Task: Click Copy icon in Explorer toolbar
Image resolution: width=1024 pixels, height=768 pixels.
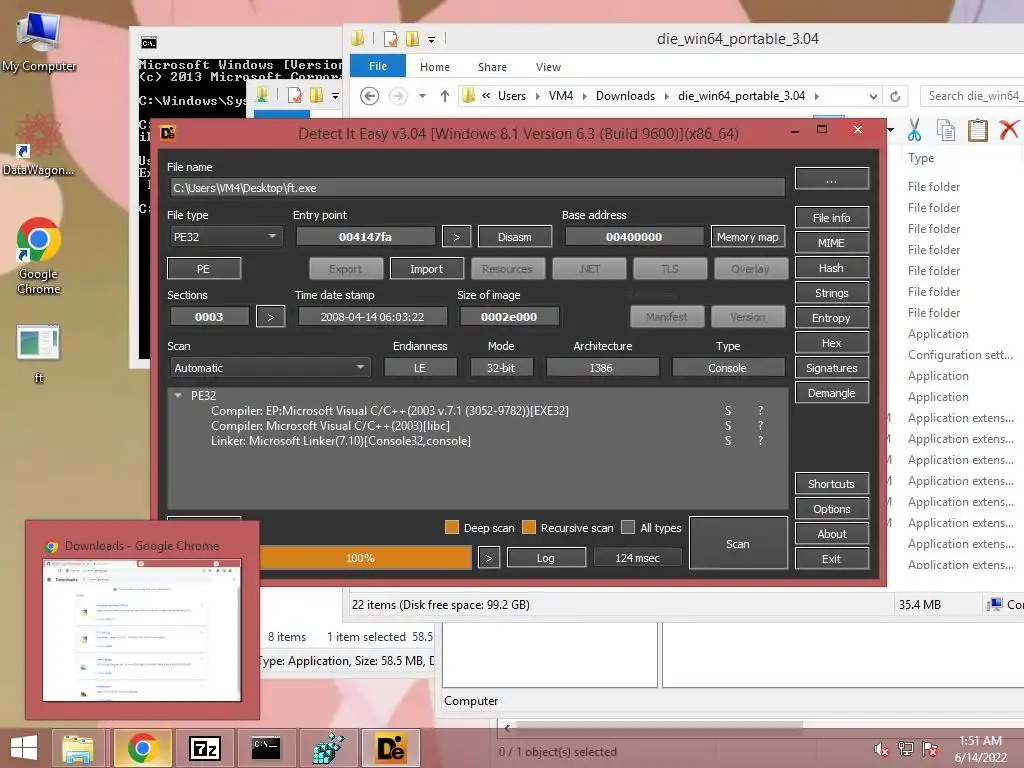Action: (x=946, y=130)
